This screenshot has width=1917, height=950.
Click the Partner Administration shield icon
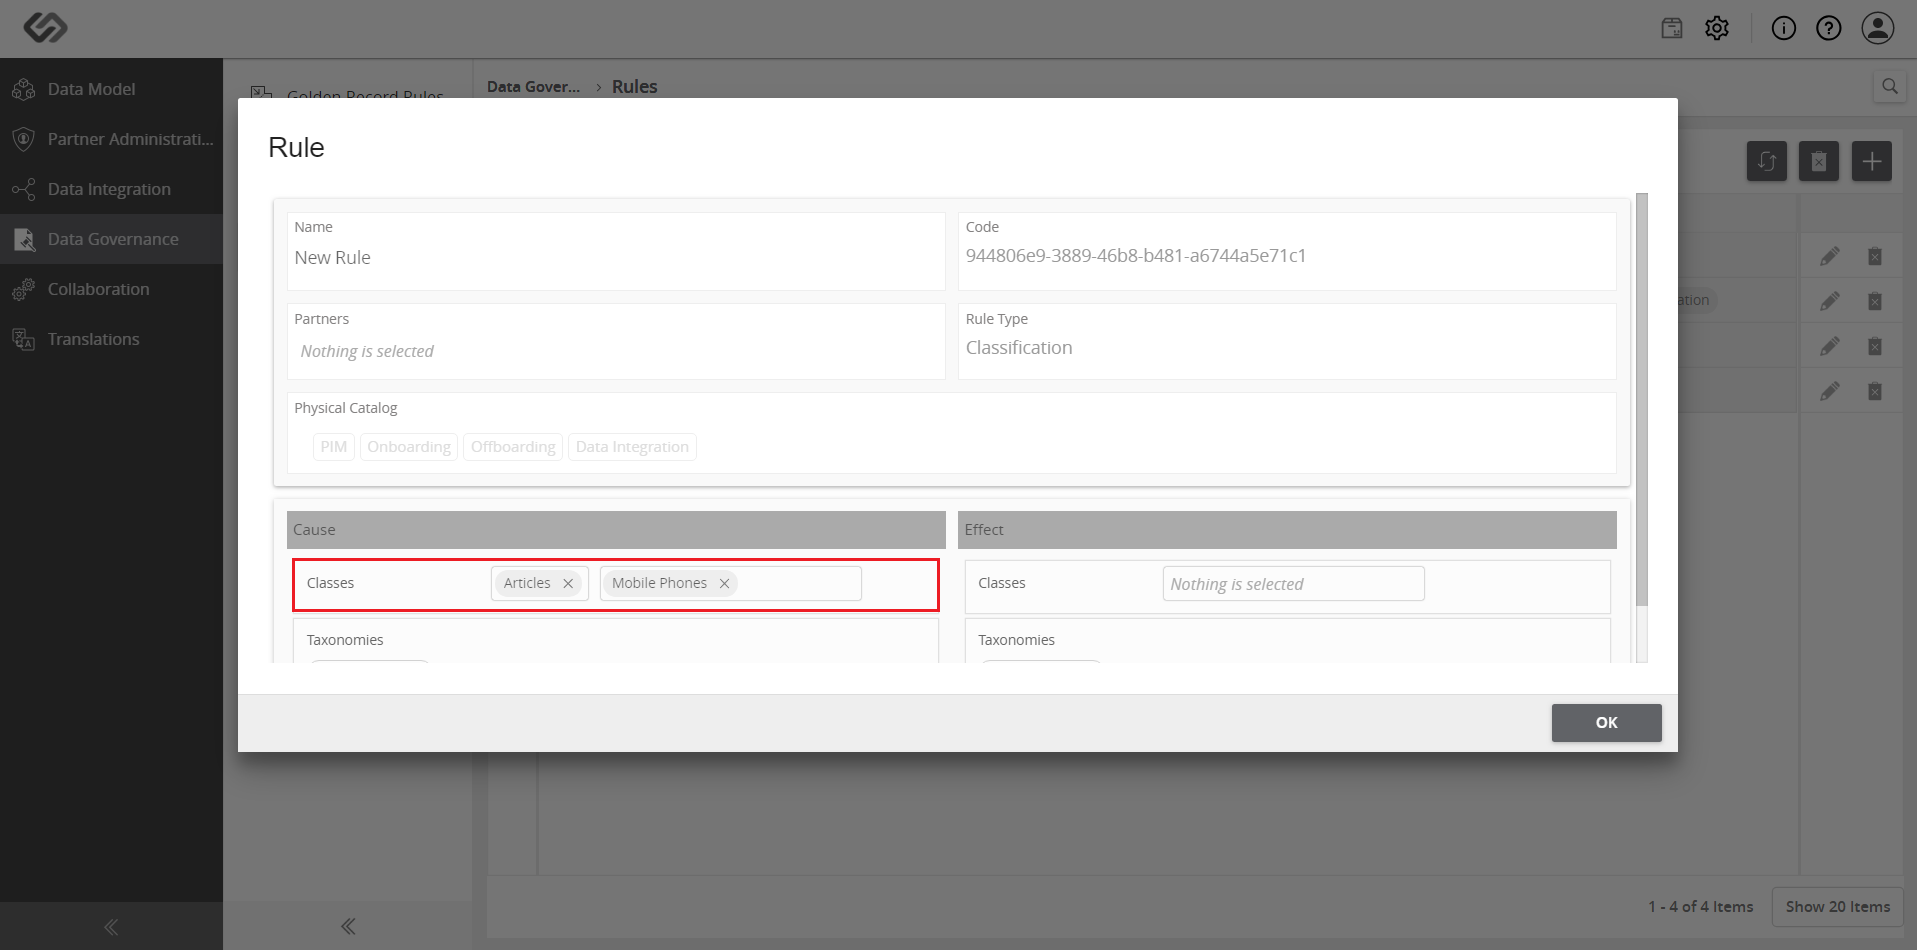point(24,139)
